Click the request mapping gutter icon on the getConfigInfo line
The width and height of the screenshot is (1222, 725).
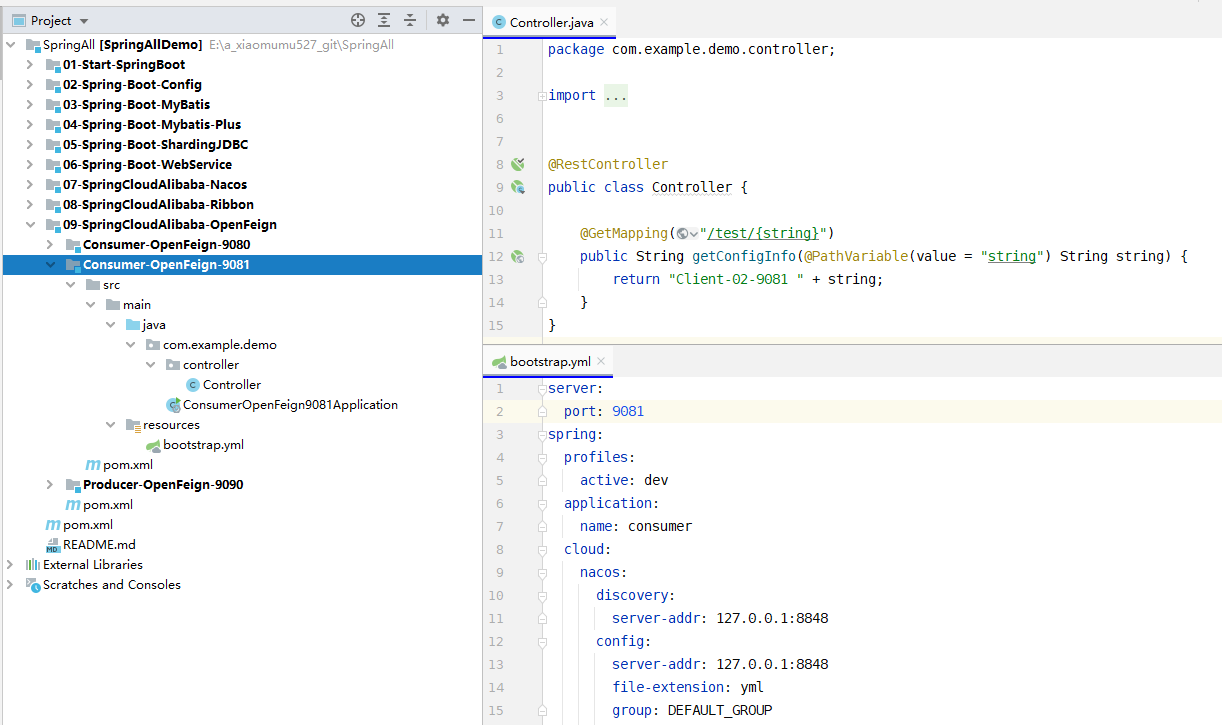[x=517, y=256]
